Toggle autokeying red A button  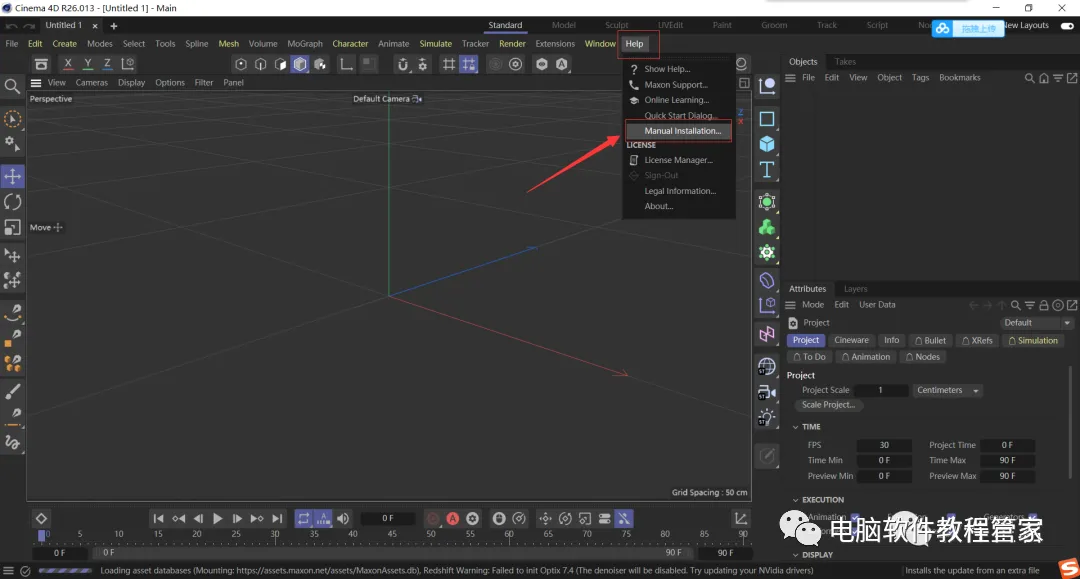point(453,518)
